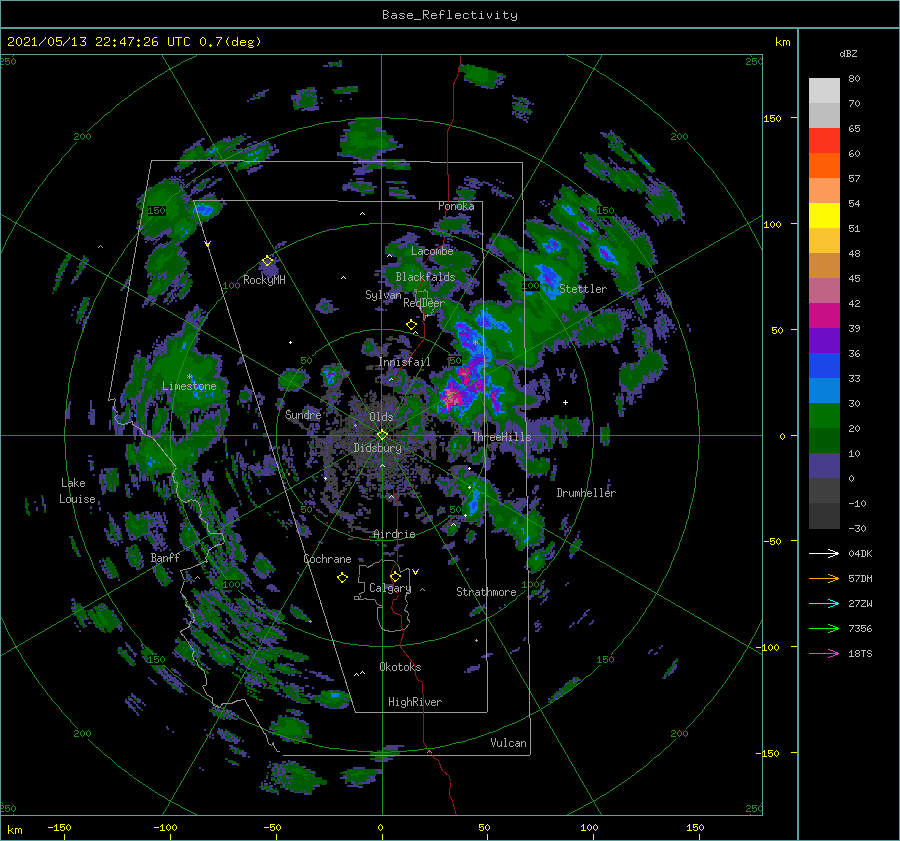This screenshot has width=900, height=841.
Task: Click the Cochrane label
Action: point(327,559)
